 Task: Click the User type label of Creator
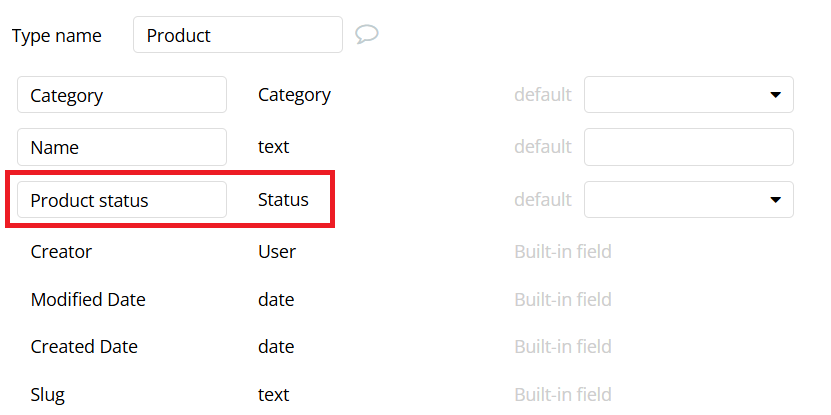(x=277, y=251)
